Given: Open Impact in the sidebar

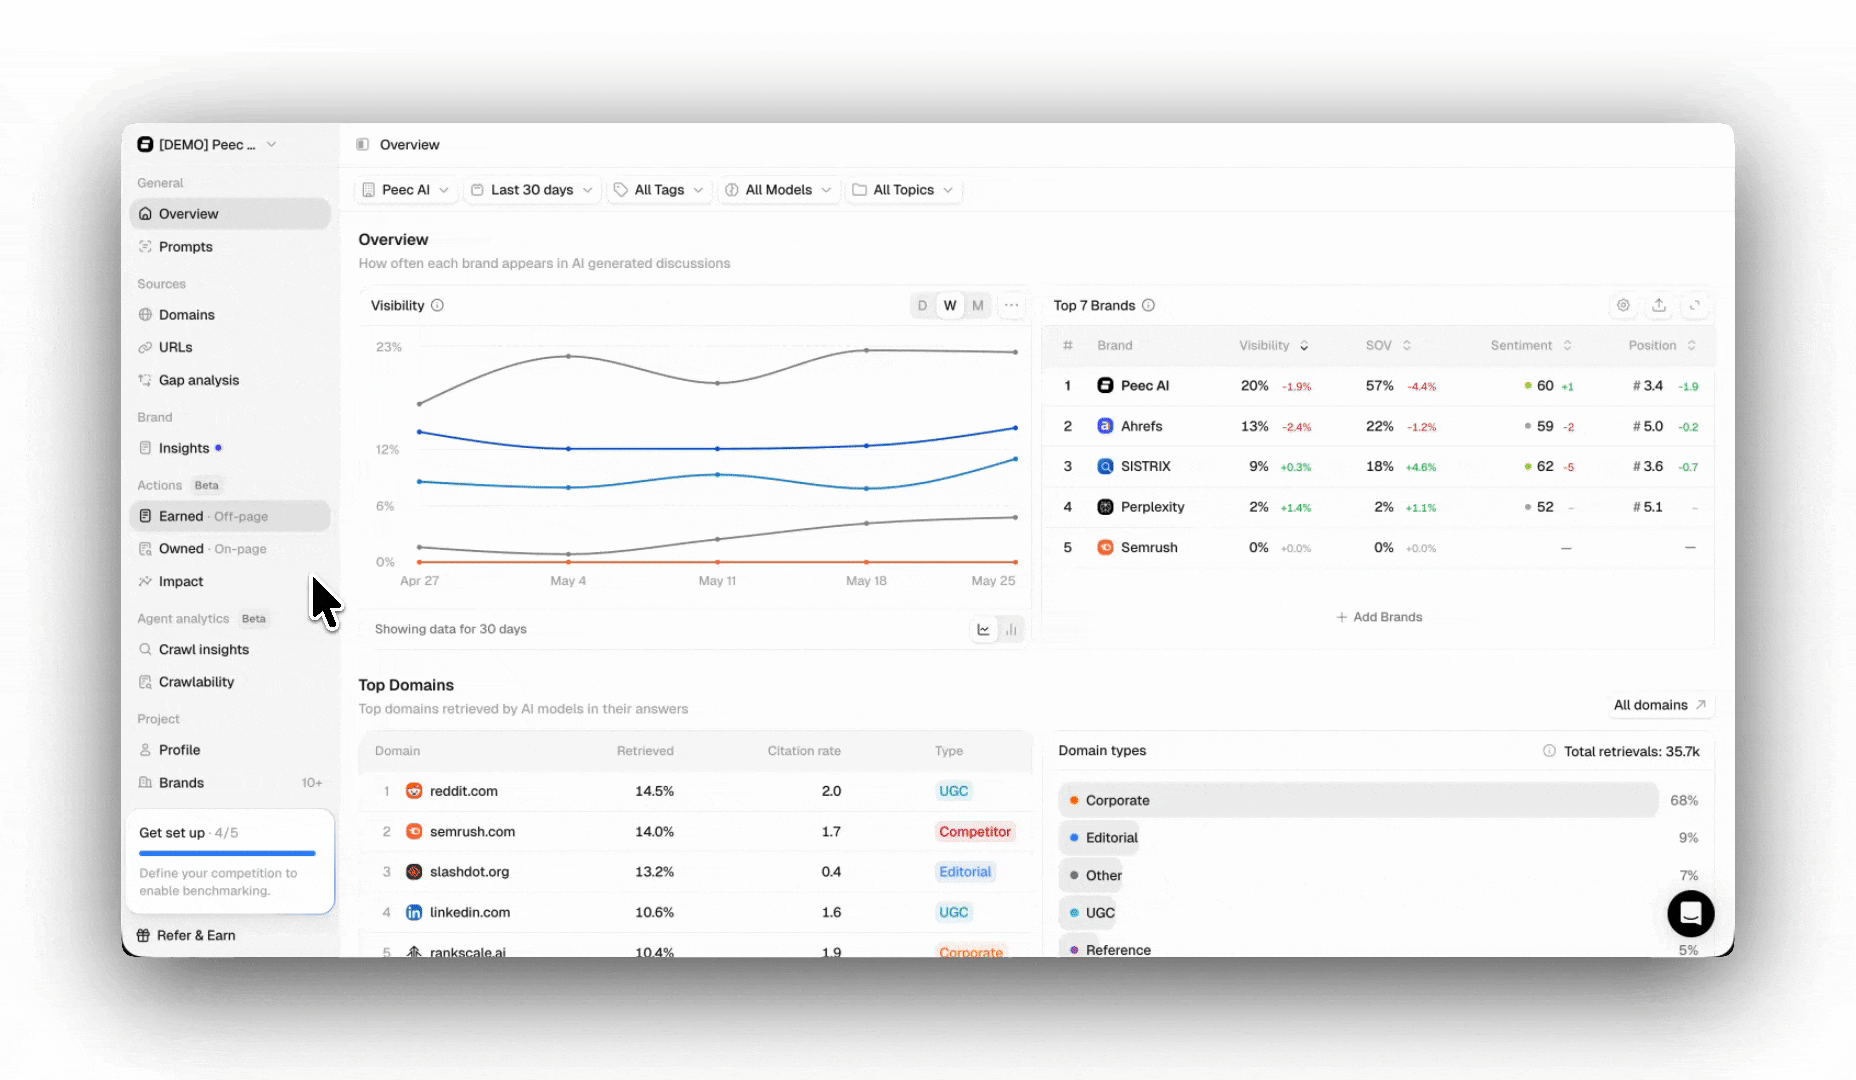Looking at the screenshot, I should tap(230, 581).
